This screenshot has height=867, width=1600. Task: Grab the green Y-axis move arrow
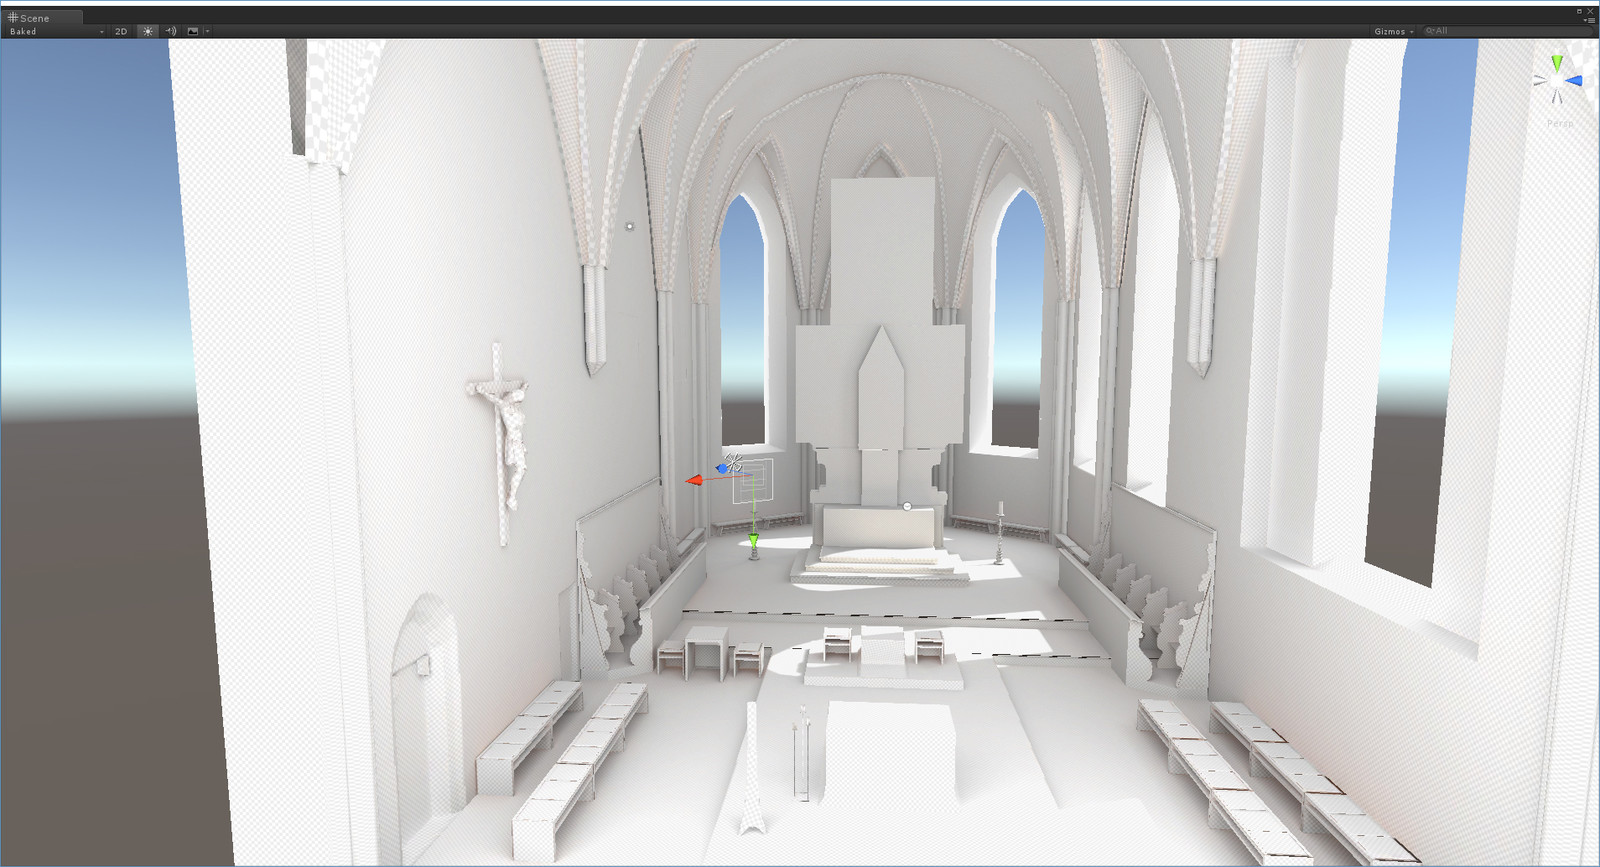(x=754, y=541)
